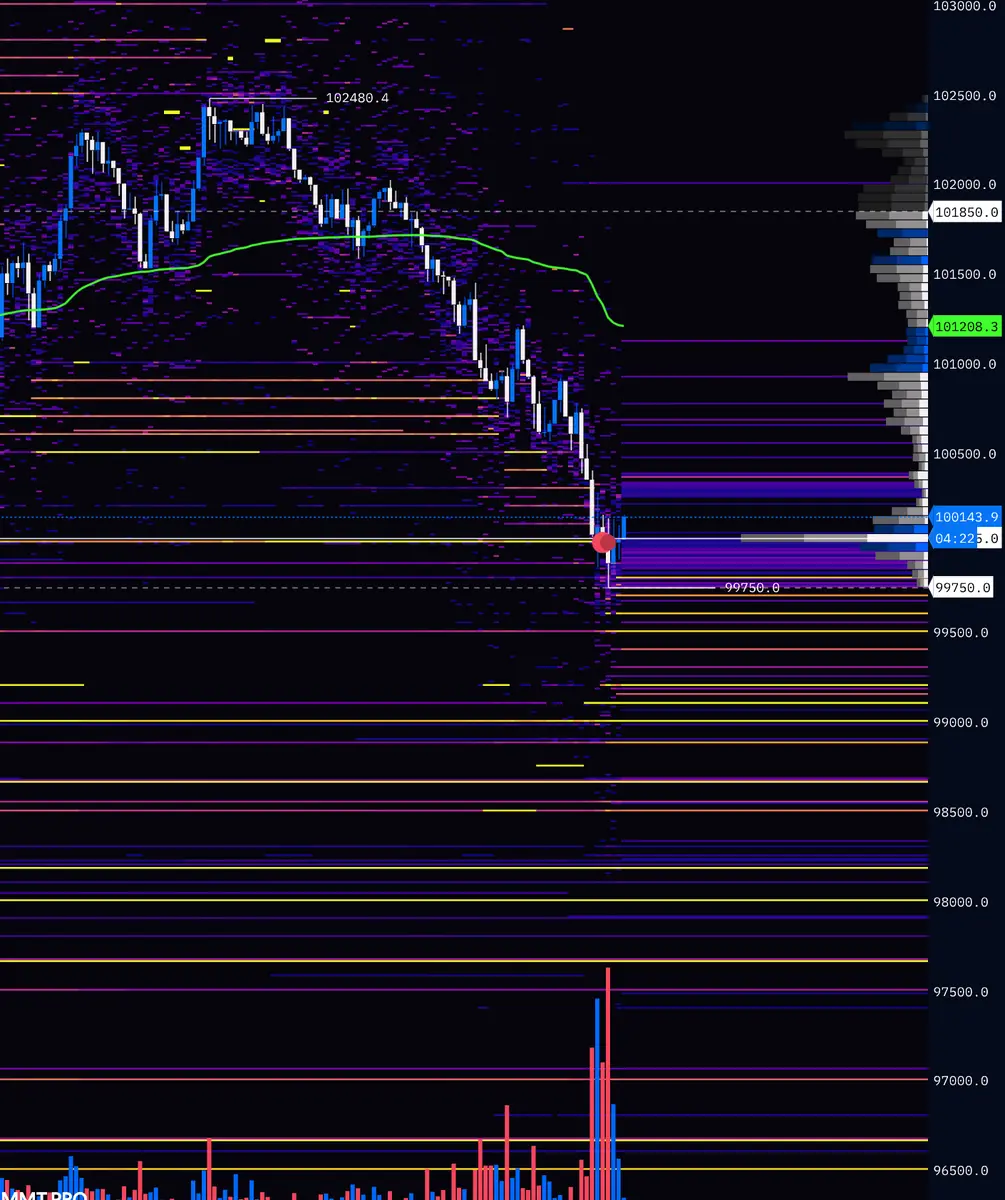1005x1200 pixels.
Task: Click the green 101208.3 price tag
Action: pos(965,326)
